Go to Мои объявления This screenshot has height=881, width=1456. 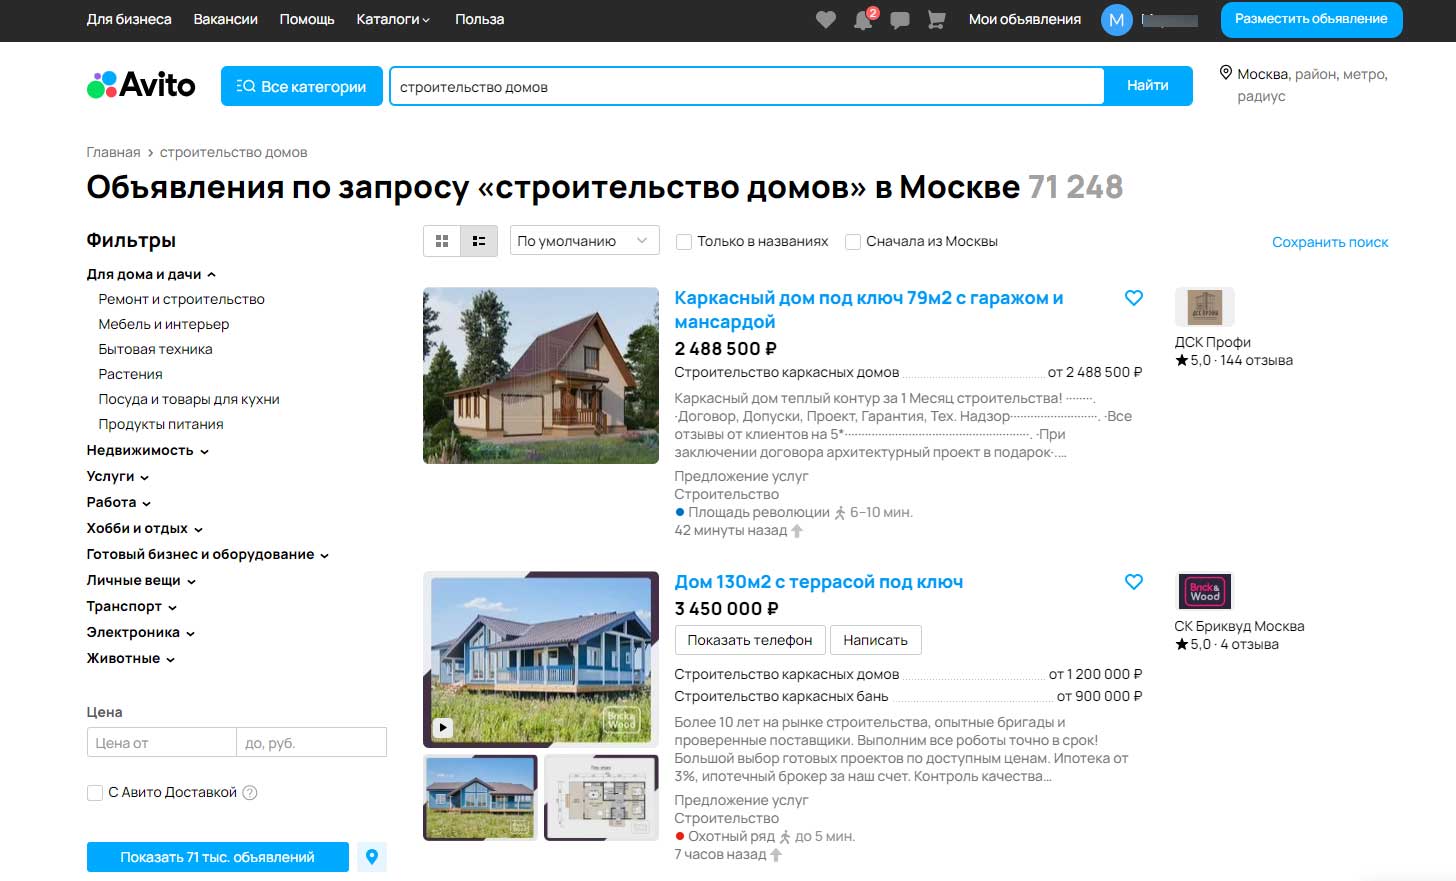pyautogui.click(x=1024, y=20)
